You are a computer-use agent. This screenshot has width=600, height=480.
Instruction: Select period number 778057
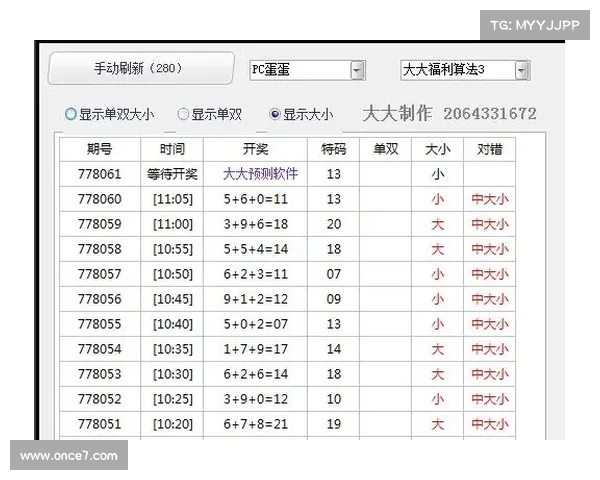pyautogui.click(x=99, y=274)
